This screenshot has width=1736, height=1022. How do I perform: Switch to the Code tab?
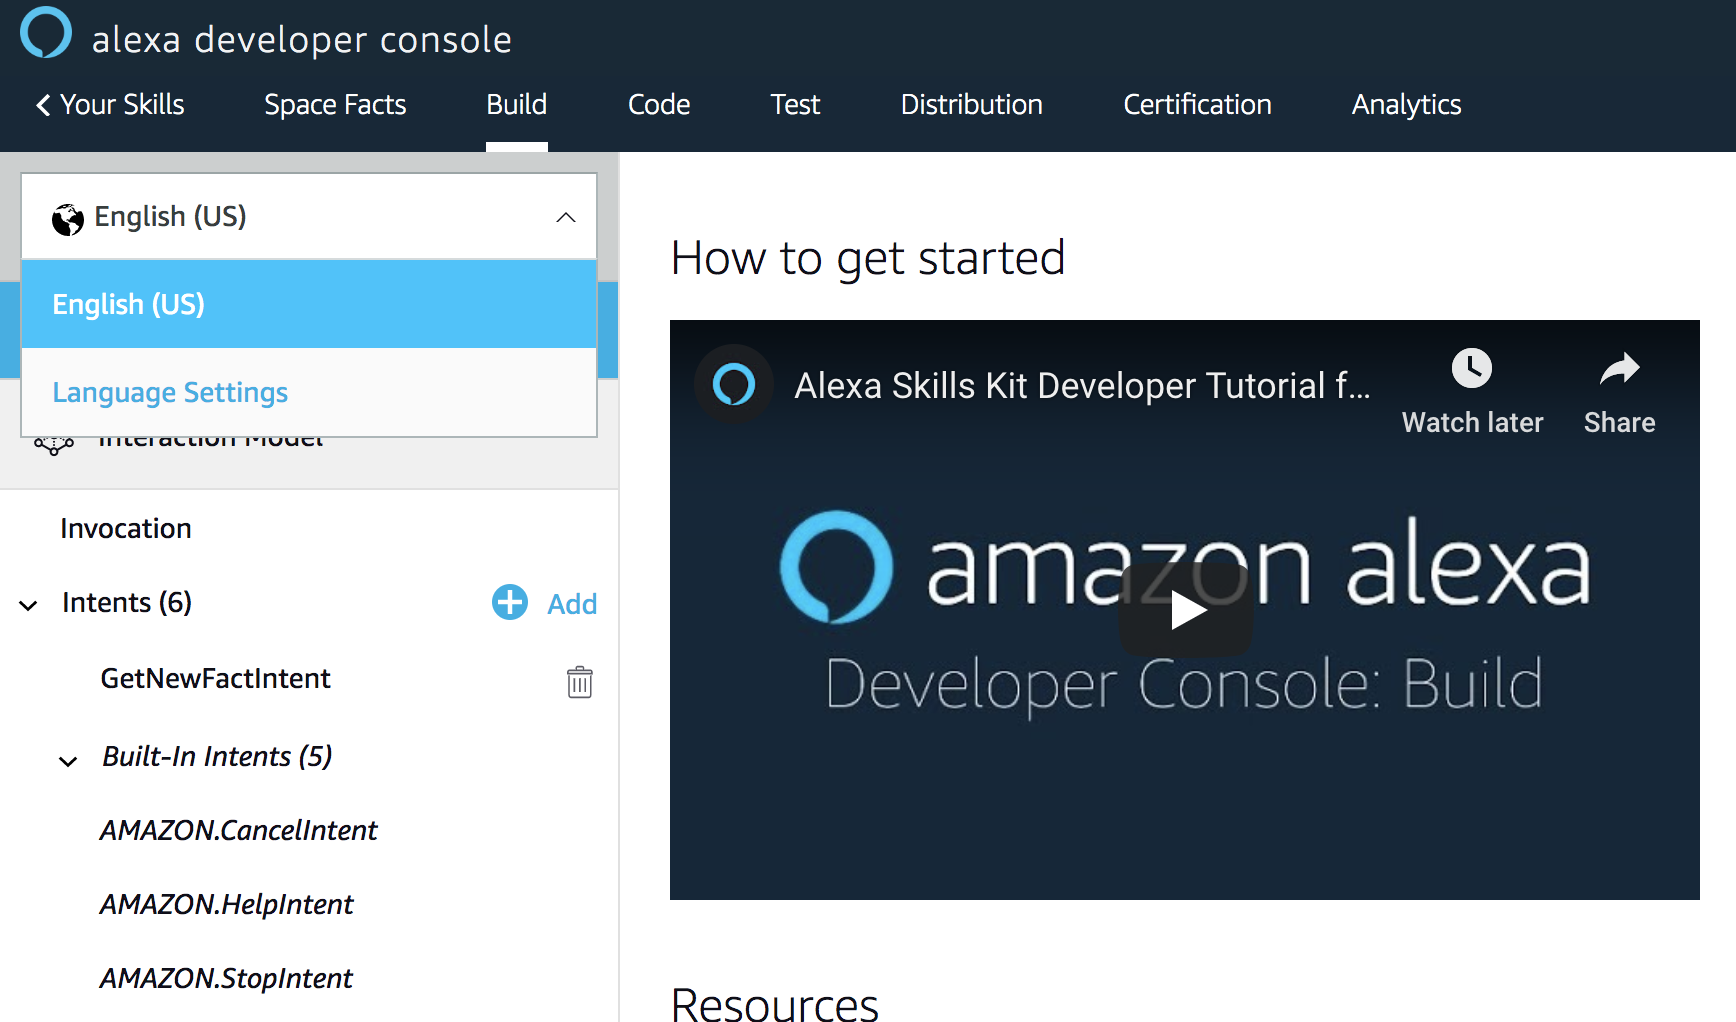click(x=658, y=104)
